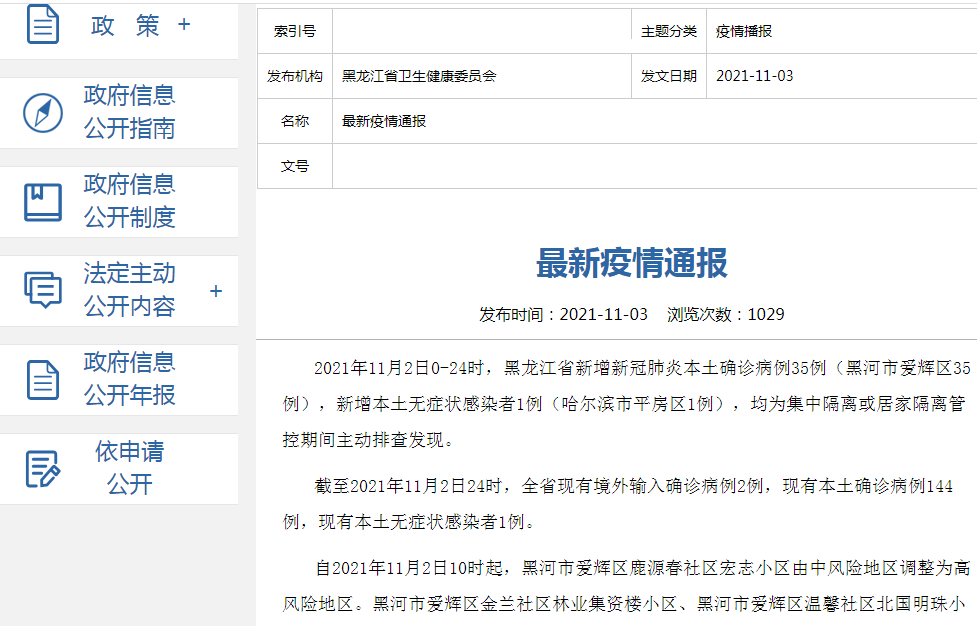The width and height of the screenshot is (977, 626).
Task: Click 黑龙江省卫生健康委员会 in the table
Action: 419,76
